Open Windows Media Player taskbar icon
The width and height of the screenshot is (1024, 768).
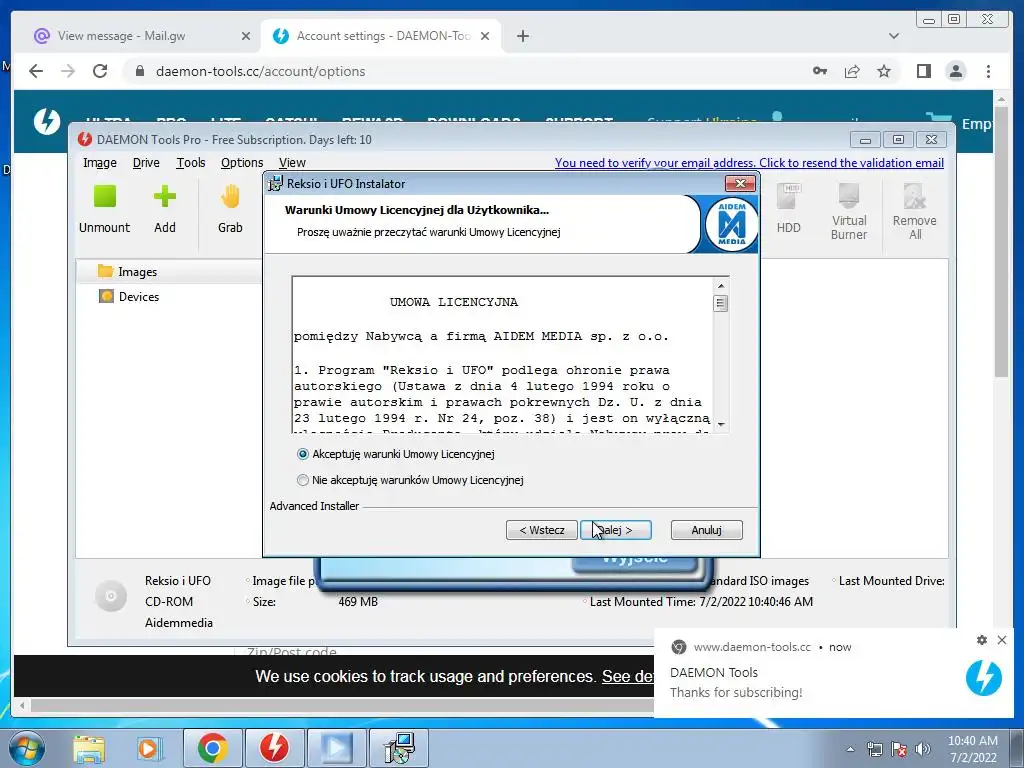pos(148,748)
